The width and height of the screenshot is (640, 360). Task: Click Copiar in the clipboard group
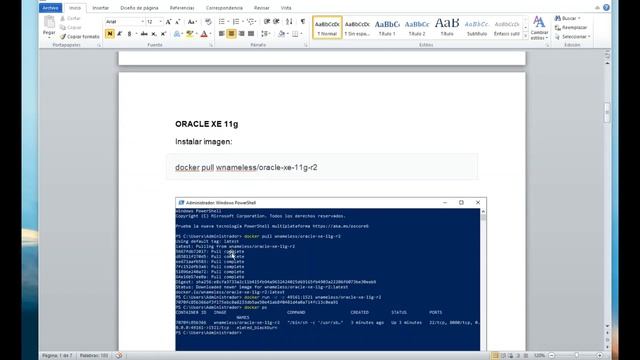click(71, 27)
